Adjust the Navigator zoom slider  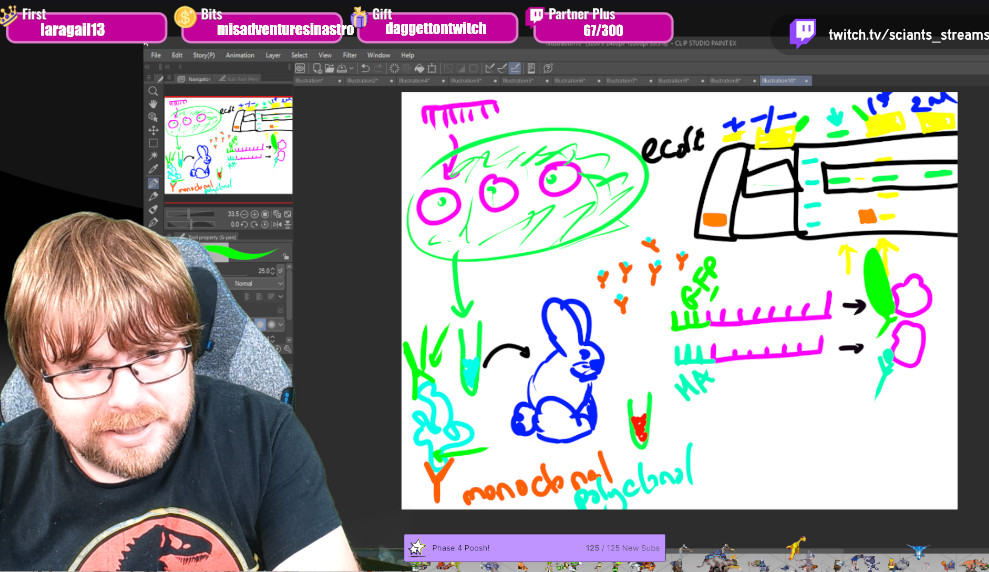(x=190, y=214)
